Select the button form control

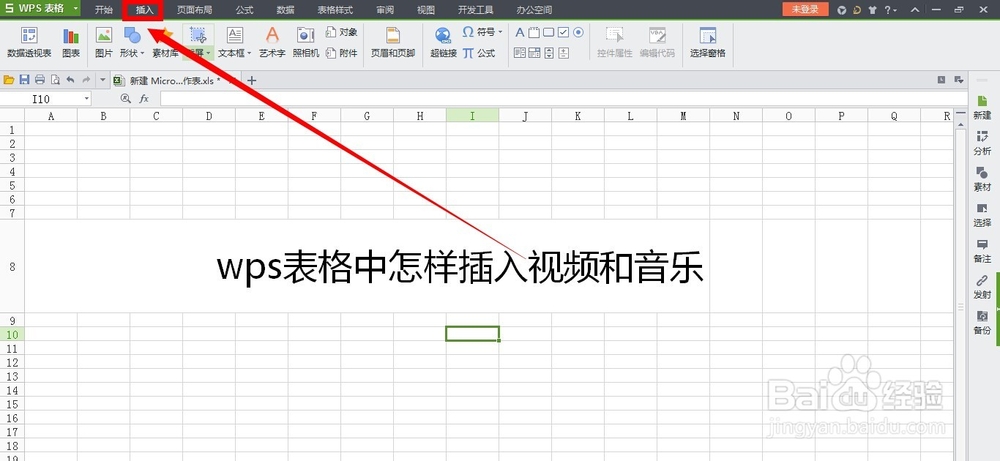(548, 33)
